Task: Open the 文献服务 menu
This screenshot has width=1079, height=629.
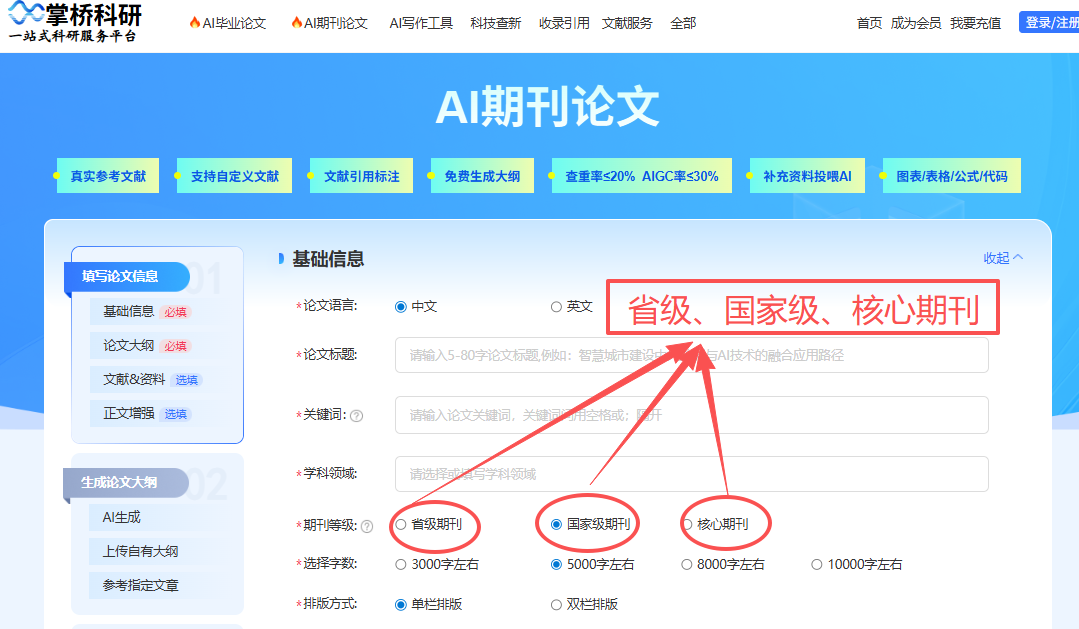Action: [x=627, y=23]
